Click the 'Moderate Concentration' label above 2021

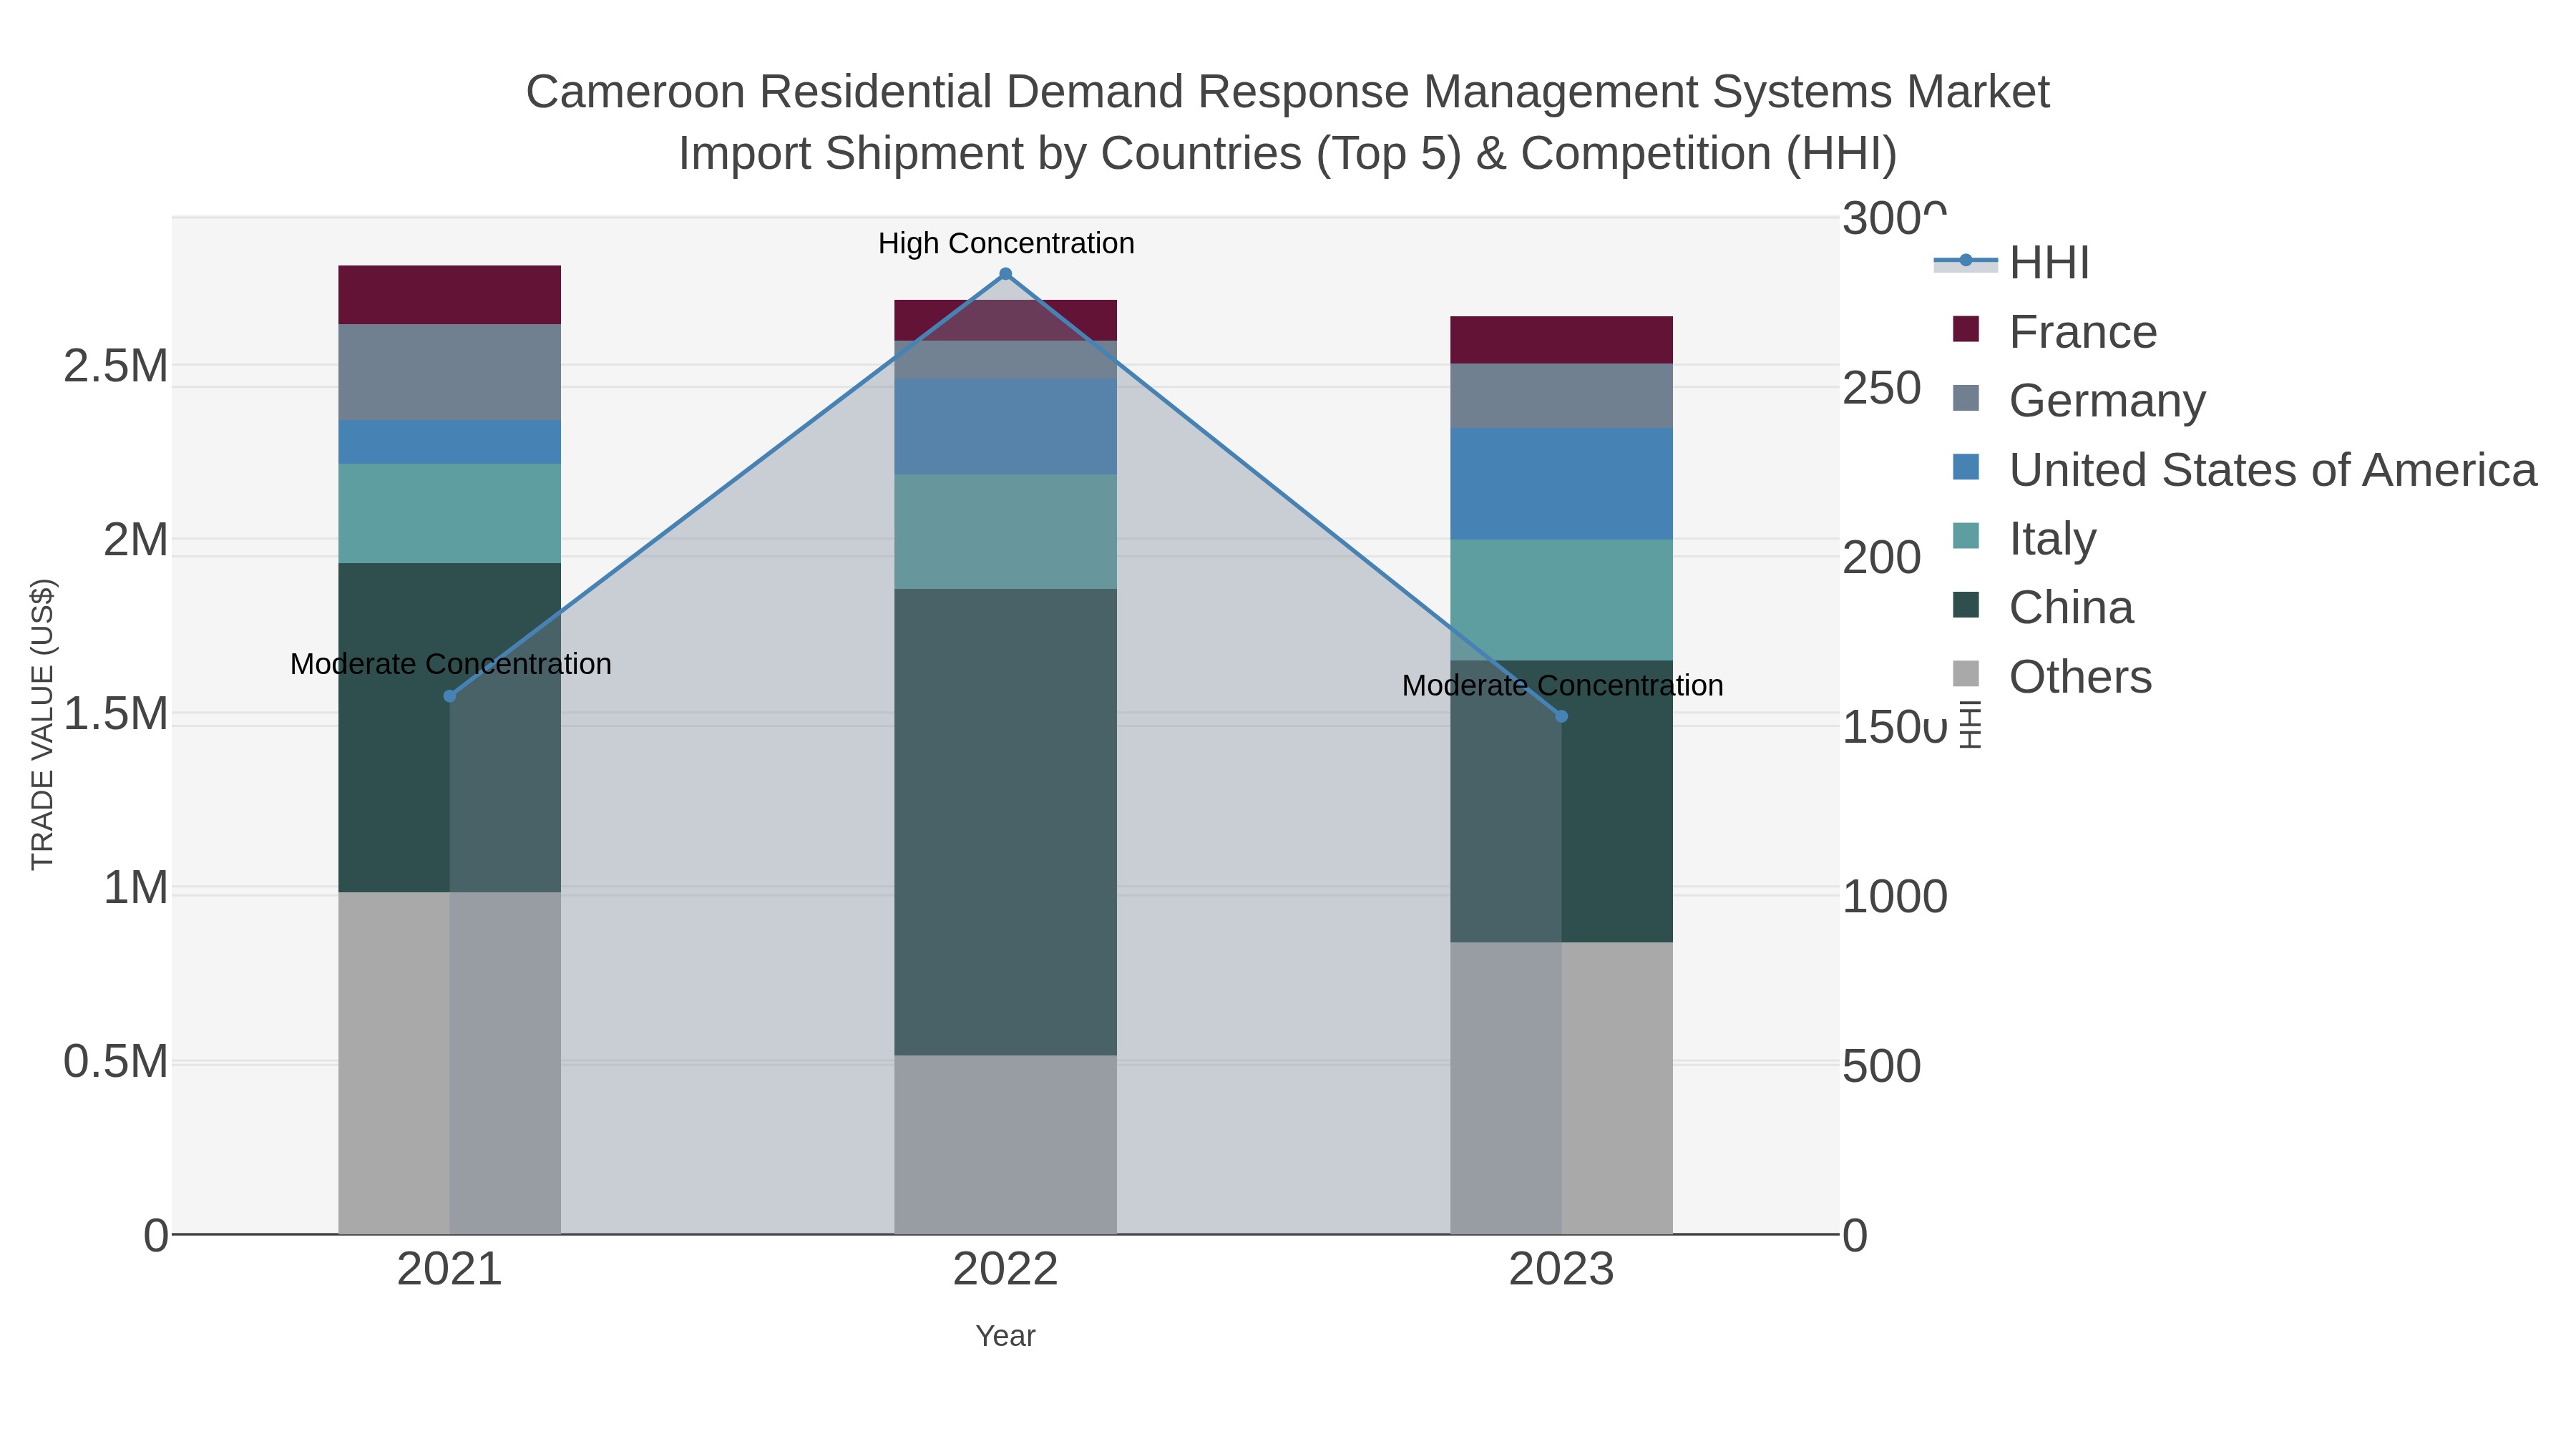pos(451,664)
